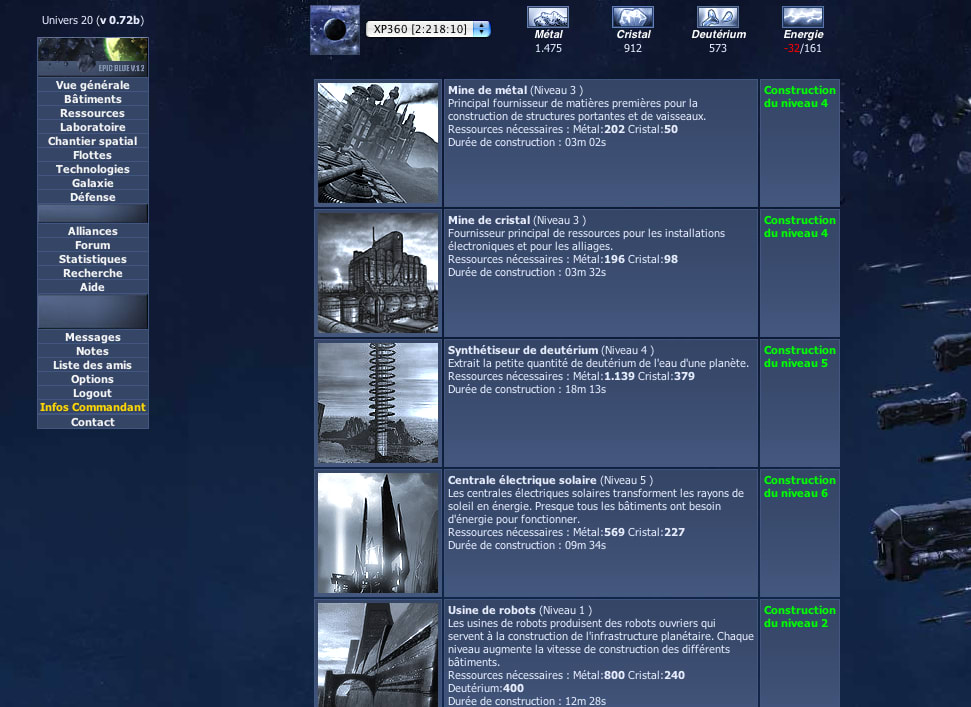Upgrade Usine de robots to level 2

tap(799, 617)
